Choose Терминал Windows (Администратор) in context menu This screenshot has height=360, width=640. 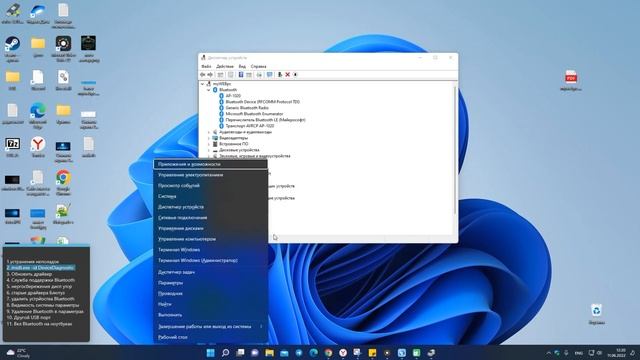coord(211,260)
